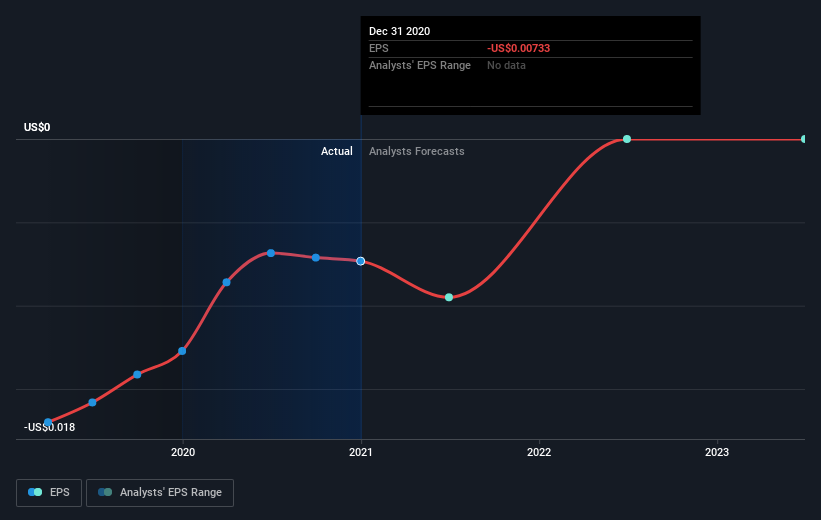821x520 pixels.
Task: Toggle the EPS legend series
Action: click(x=49, y=493)
